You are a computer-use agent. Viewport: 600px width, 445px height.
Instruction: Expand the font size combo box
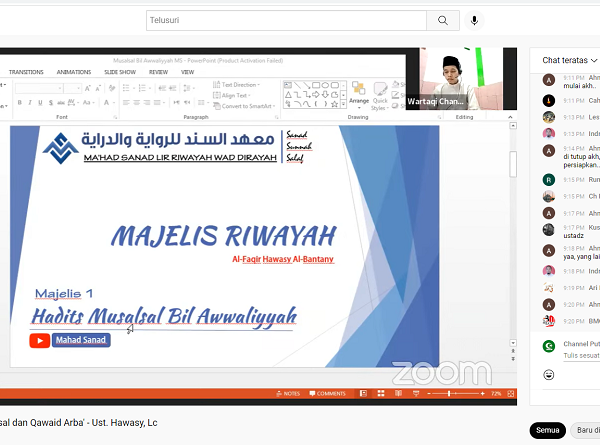(x=78, y=89)
